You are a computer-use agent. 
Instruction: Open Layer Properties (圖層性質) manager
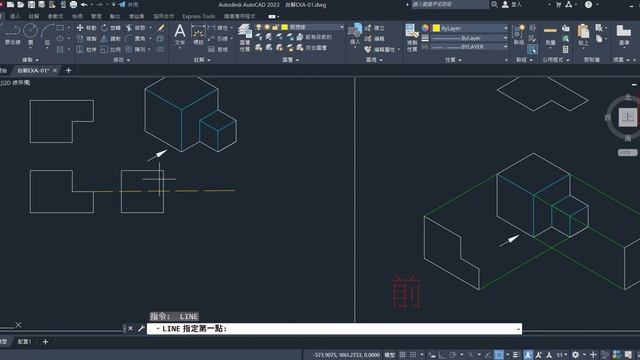pyautogui.click(x=244, y=38)
